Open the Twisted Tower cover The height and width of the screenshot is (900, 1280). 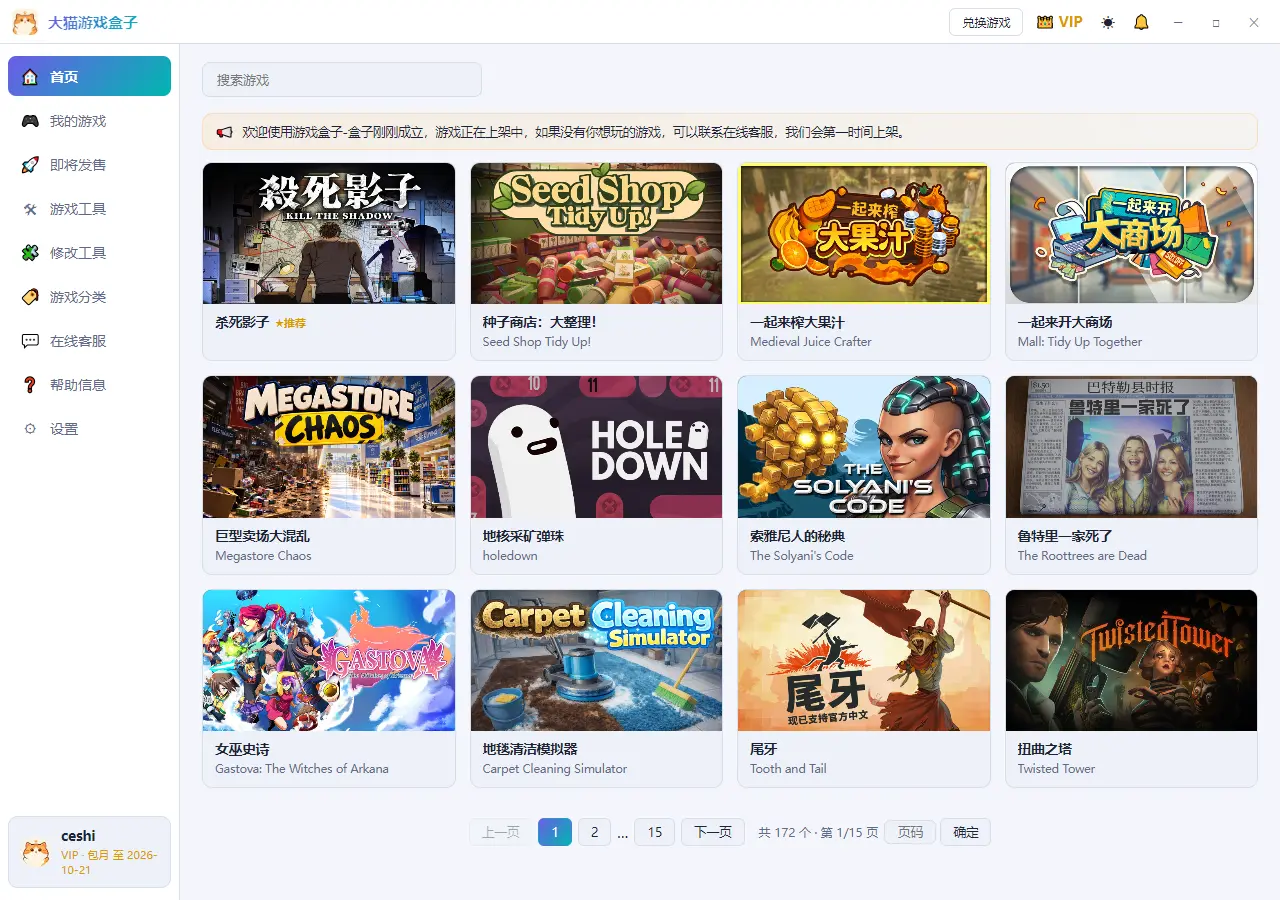1131,660
